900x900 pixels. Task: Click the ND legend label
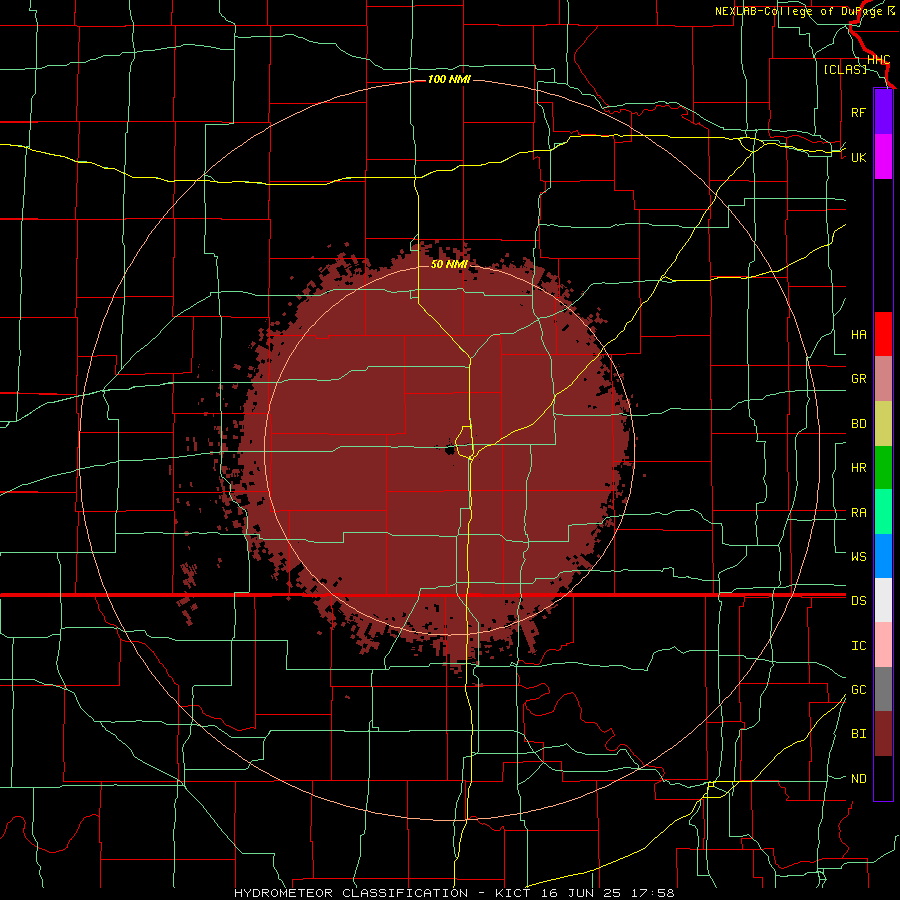[x=858, y=779]
